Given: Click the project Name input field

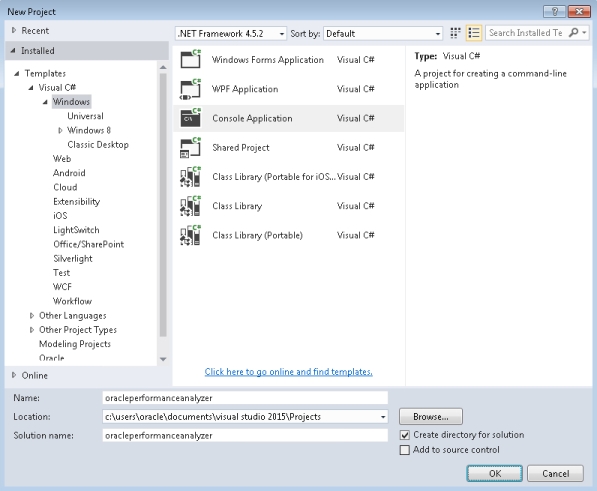Looking at the screenshot, I should 245,398.
